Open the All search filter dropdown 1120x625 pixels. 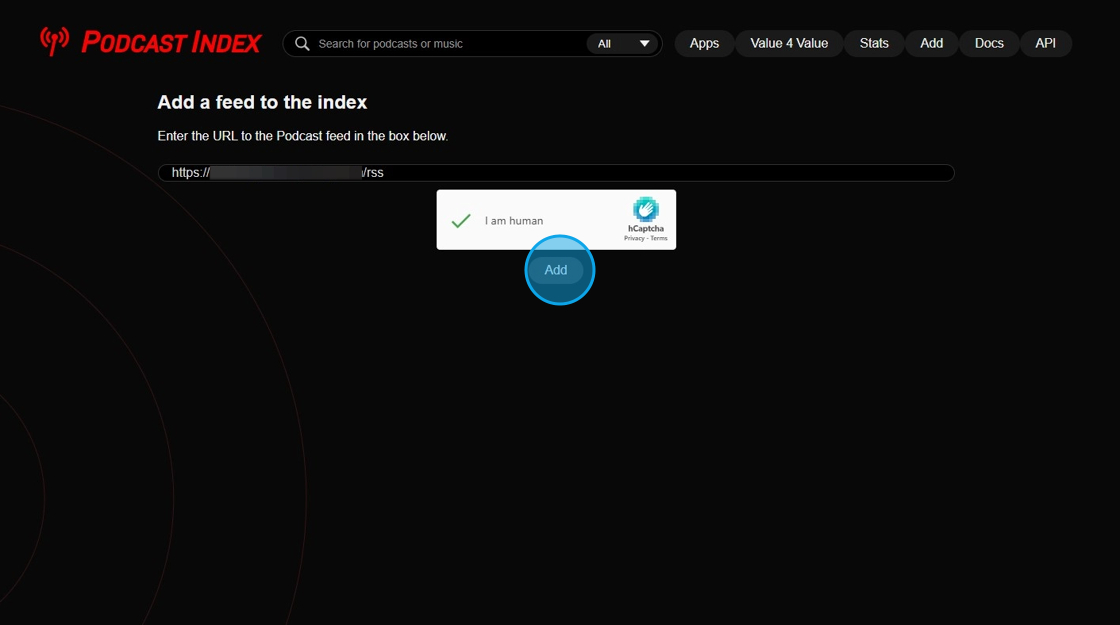point(623,44)
